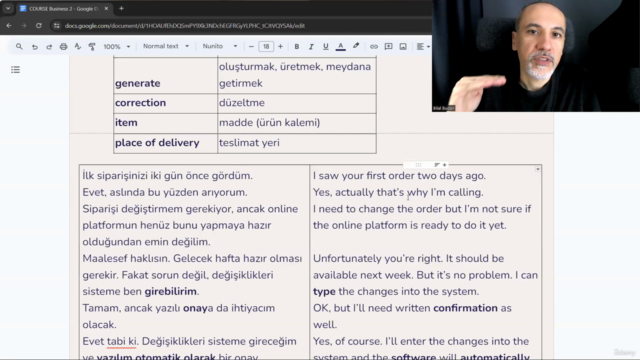Open the table cell options arrow
Viewport: 640px width, 360px height.
click(x=538, y=169)
